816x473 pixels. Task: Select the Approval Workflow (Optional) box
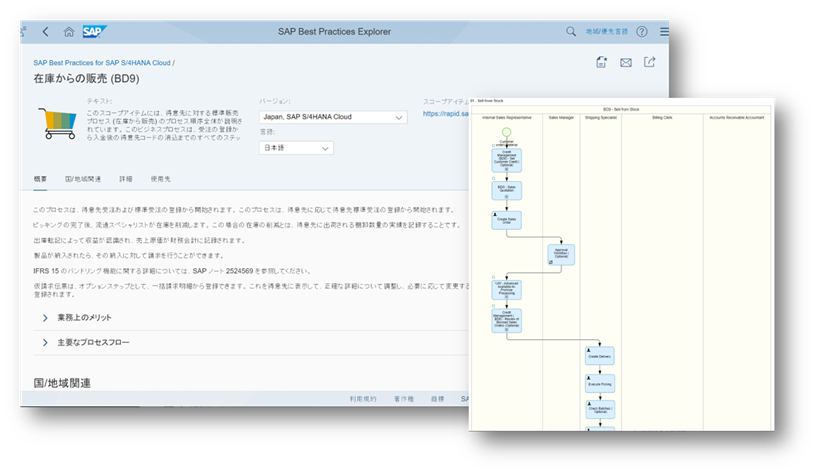561,255
